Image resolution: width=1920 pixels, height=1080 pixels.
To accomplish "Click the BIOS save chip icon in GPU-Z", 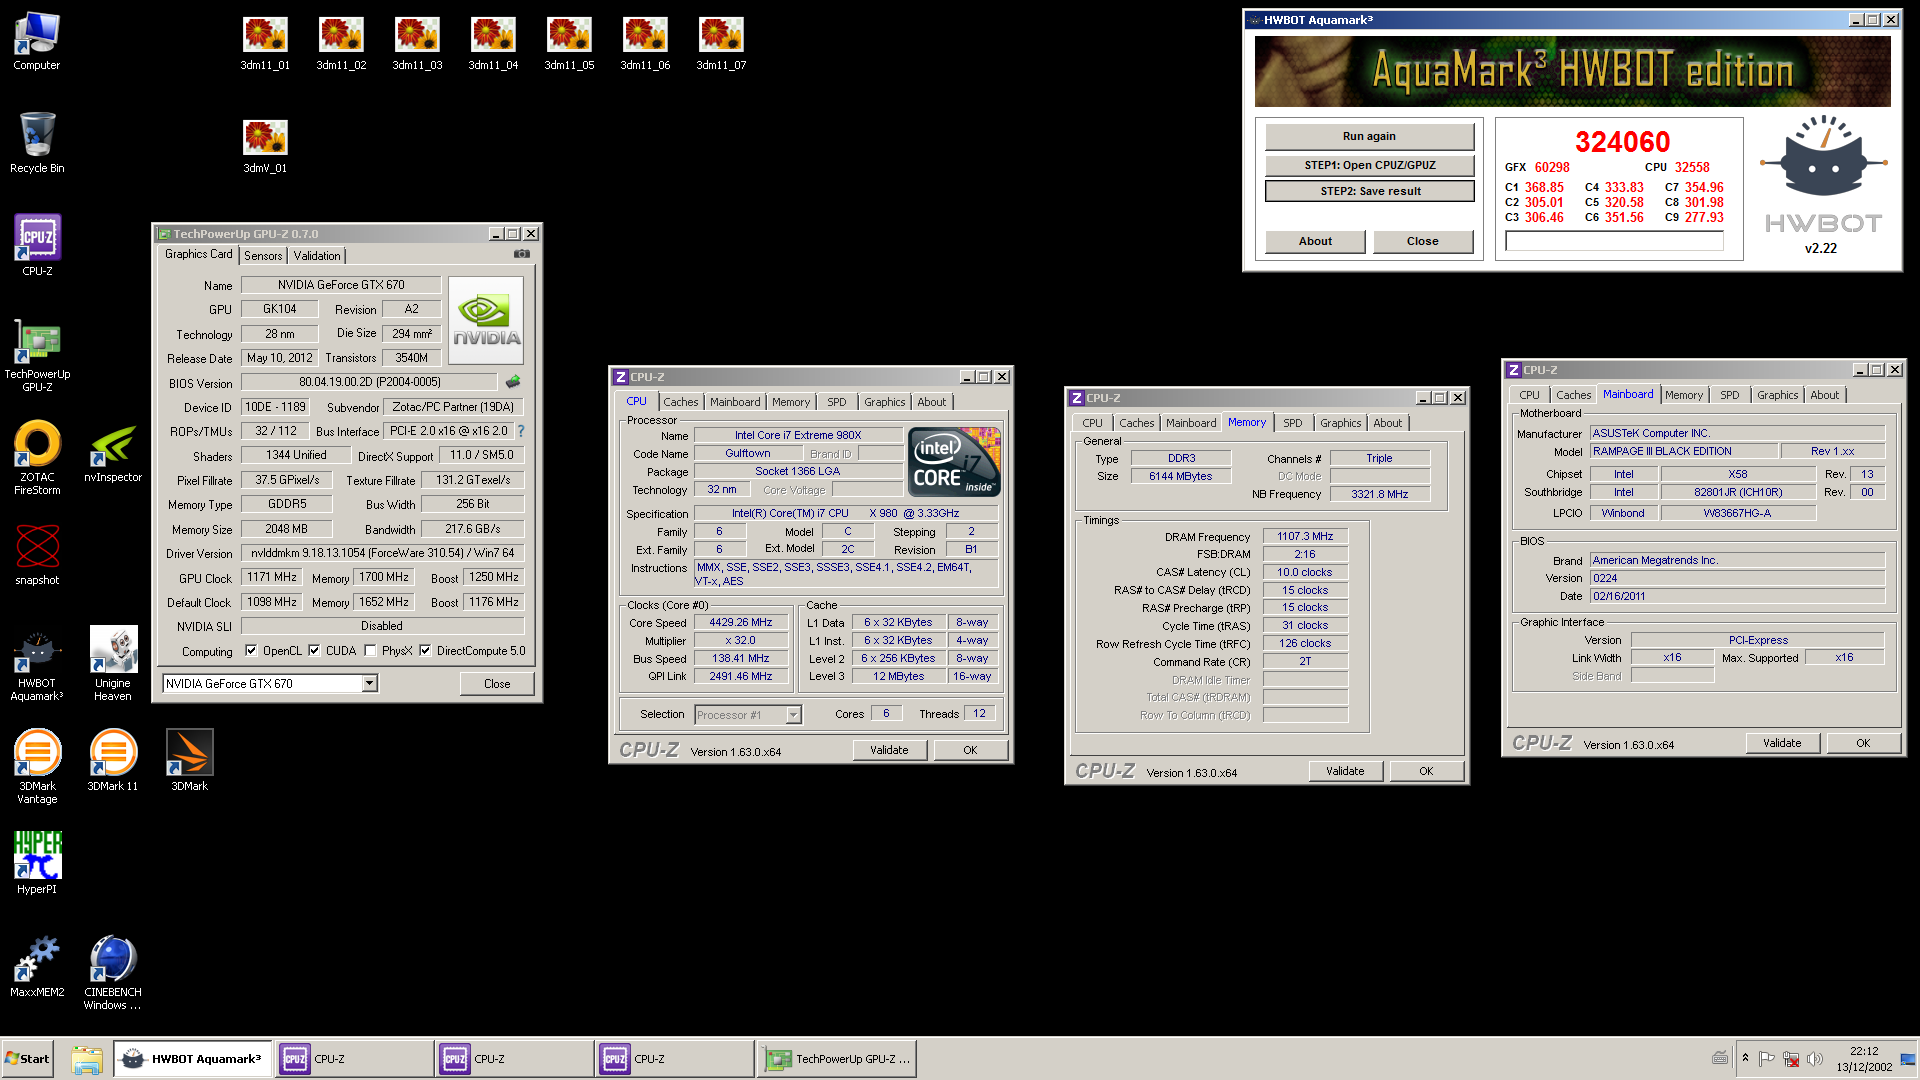I will click(x=513, y=382).
